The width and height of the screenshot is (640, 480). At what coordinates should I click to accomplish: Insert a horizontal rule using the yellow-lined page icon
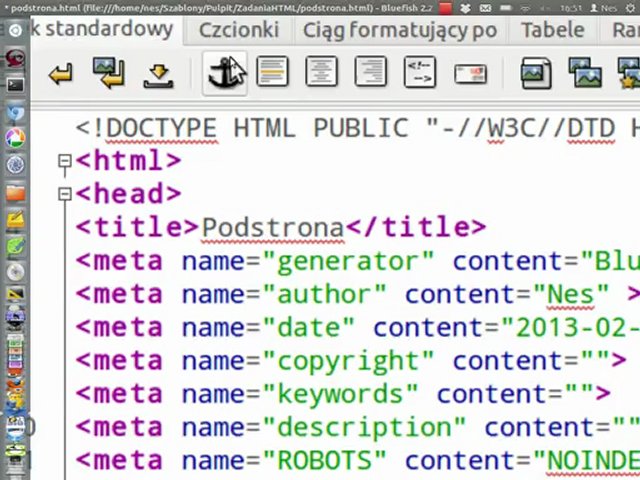(x=272, y=72)
